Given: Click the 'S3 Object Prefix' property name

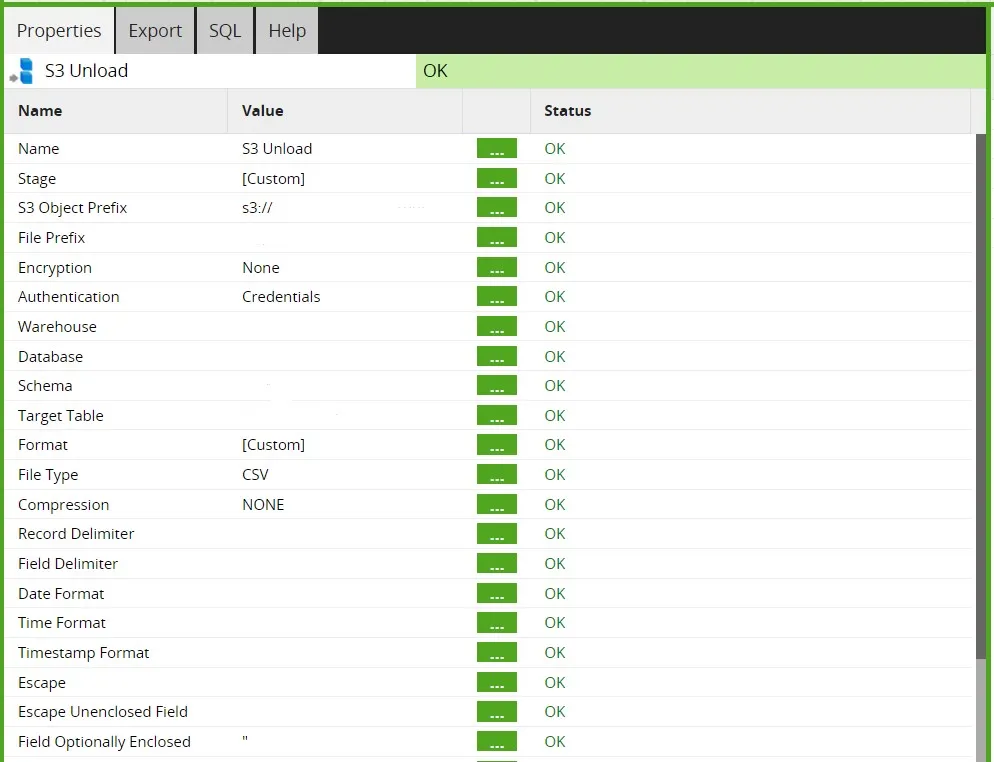Looking at the screenshot, I should click(72, 208).
